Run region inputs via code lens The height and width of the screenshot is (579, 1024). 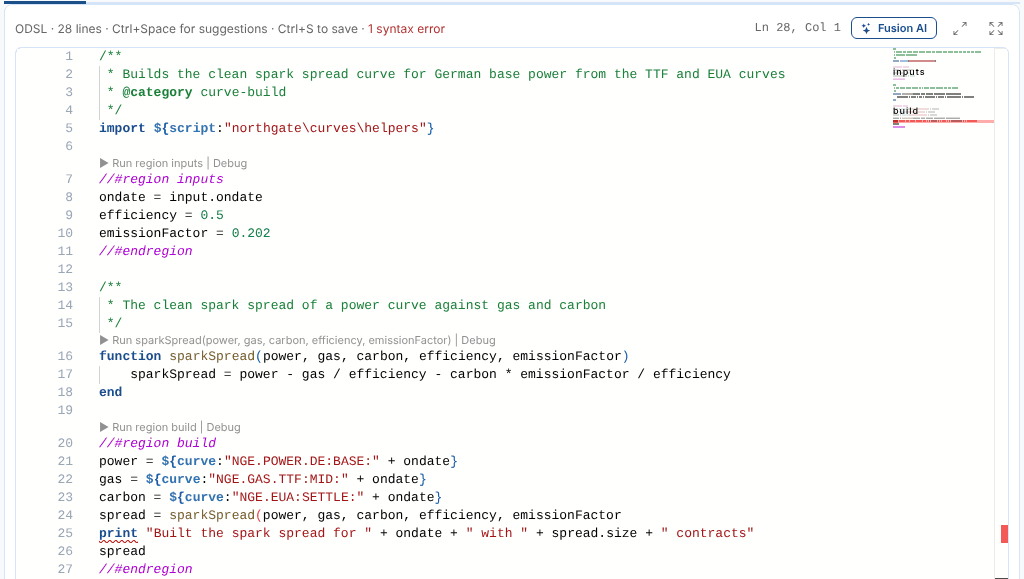pyautogui.click(x=157, y=163)
